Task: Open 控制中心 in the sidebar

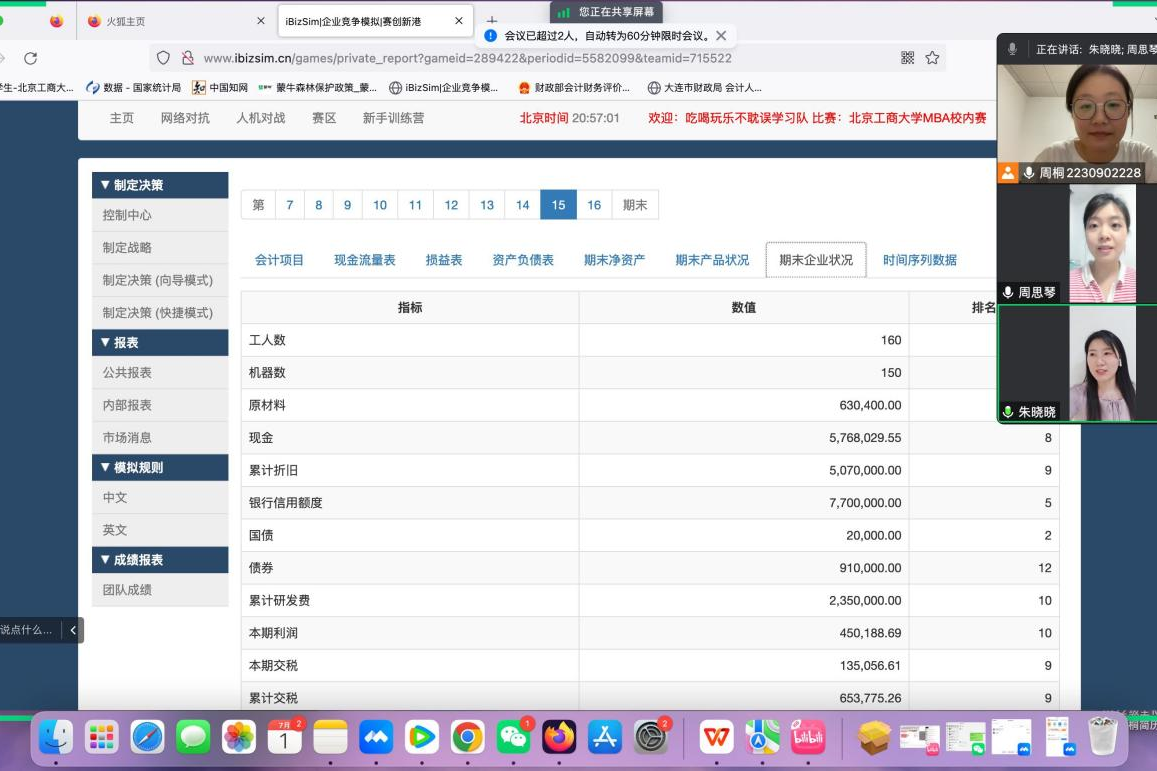Action: tap(127, 215)
